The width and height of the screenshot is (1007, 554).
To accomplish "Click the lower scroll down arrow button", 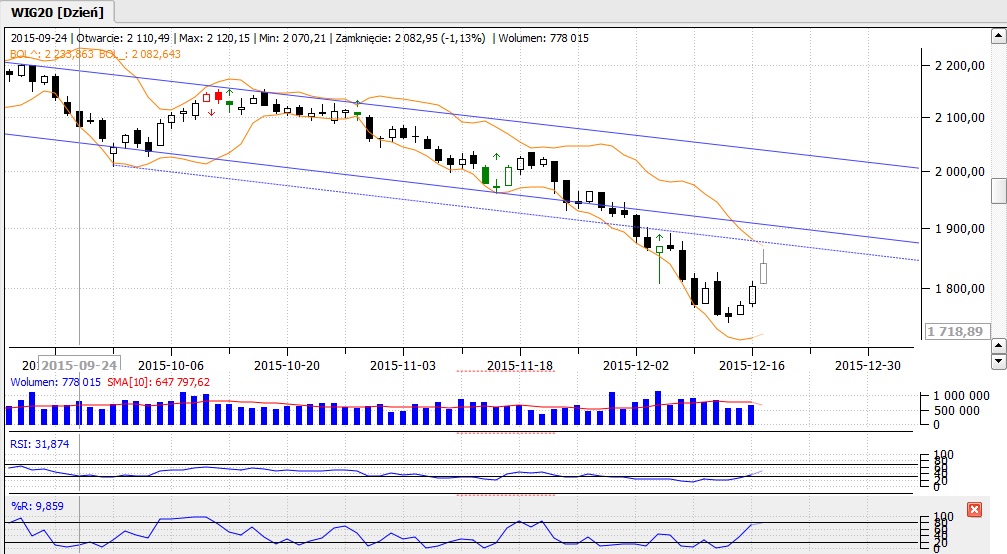I will click(x=999, y=361).
